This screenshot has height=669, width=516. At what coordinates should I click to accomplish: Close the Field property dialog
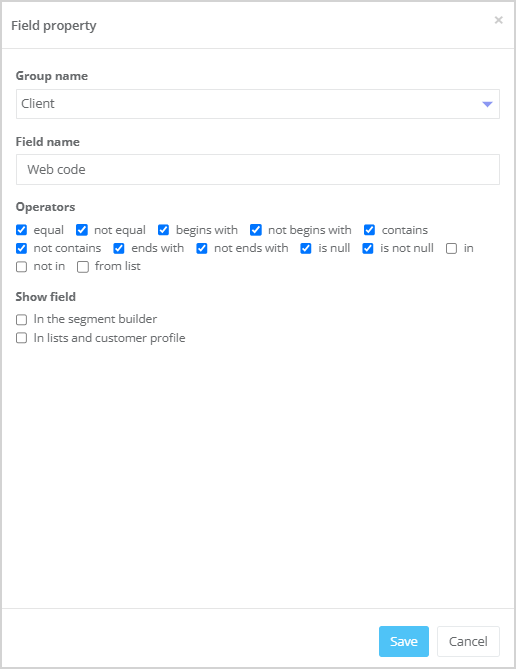pos(498,20)
